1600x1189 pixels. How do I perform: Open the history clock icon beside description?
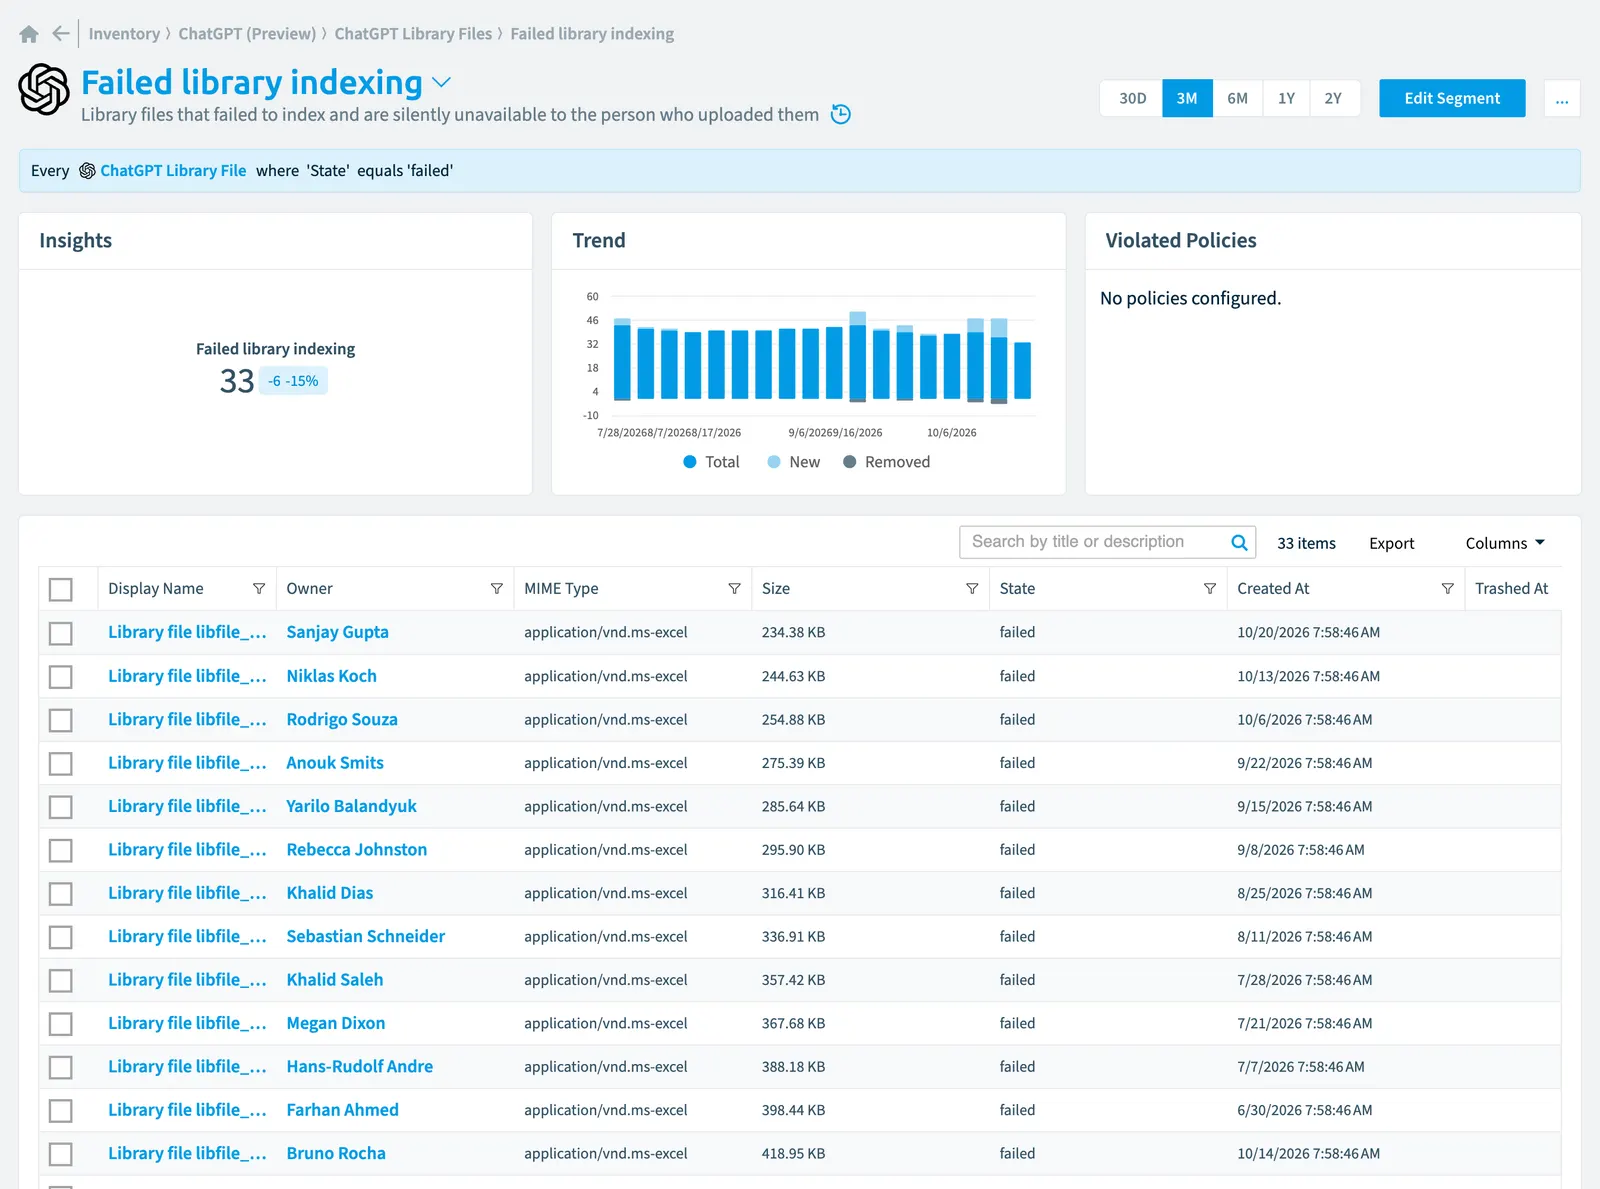841,114
